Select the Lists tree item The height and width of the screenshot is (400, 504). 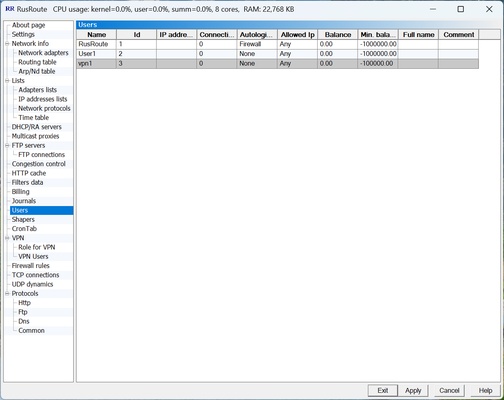tap(18, 81)
